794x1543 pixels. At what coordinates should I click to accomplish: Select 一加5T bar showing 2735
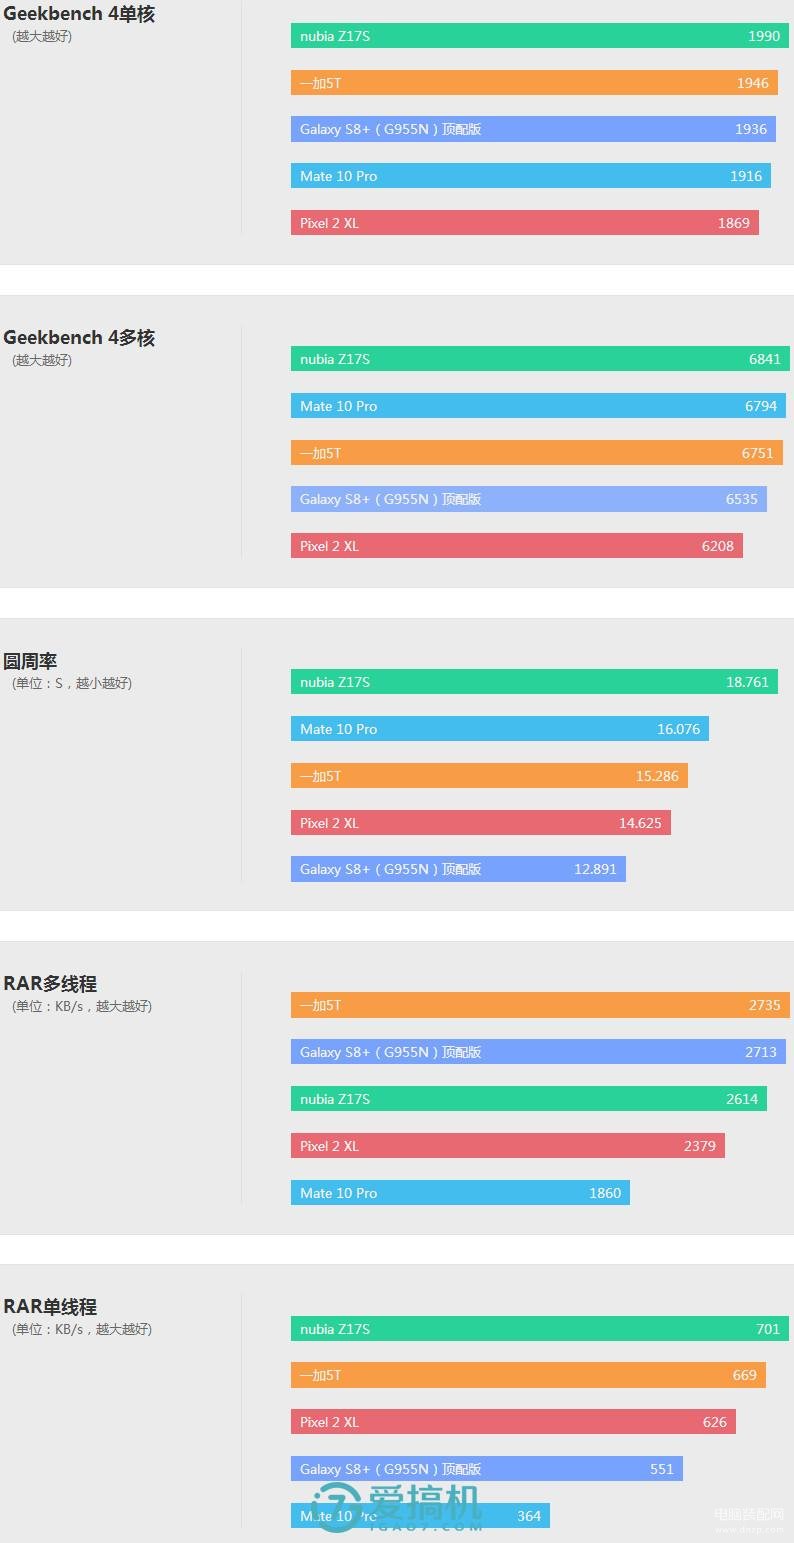(x=540, y=1005)
